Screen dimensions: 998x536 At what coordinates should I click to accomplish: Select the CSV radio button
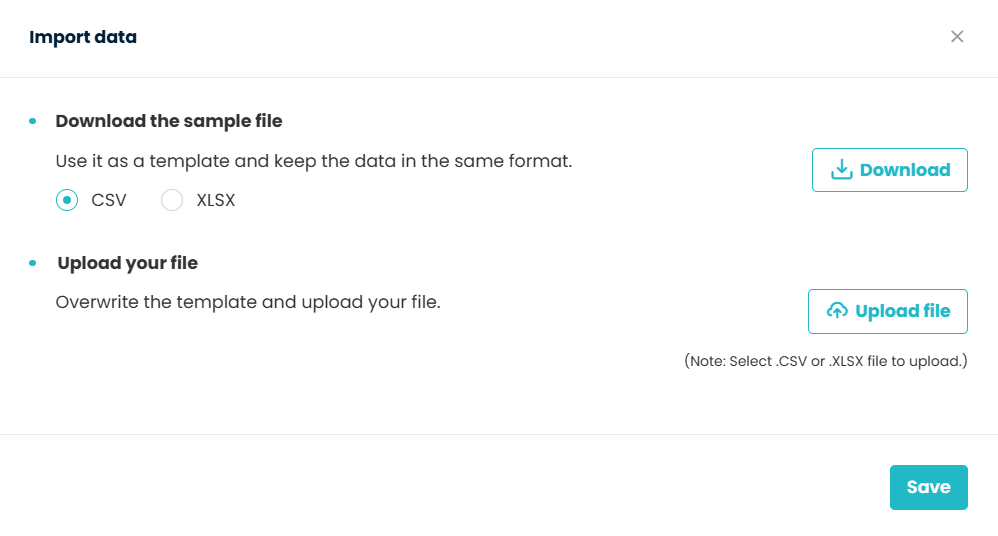tap(67, 200)
